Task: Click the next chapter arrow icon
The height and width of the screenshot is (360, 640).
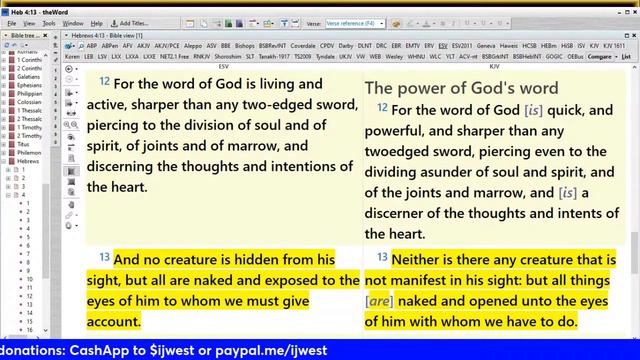Action: [x=69, y=103]
